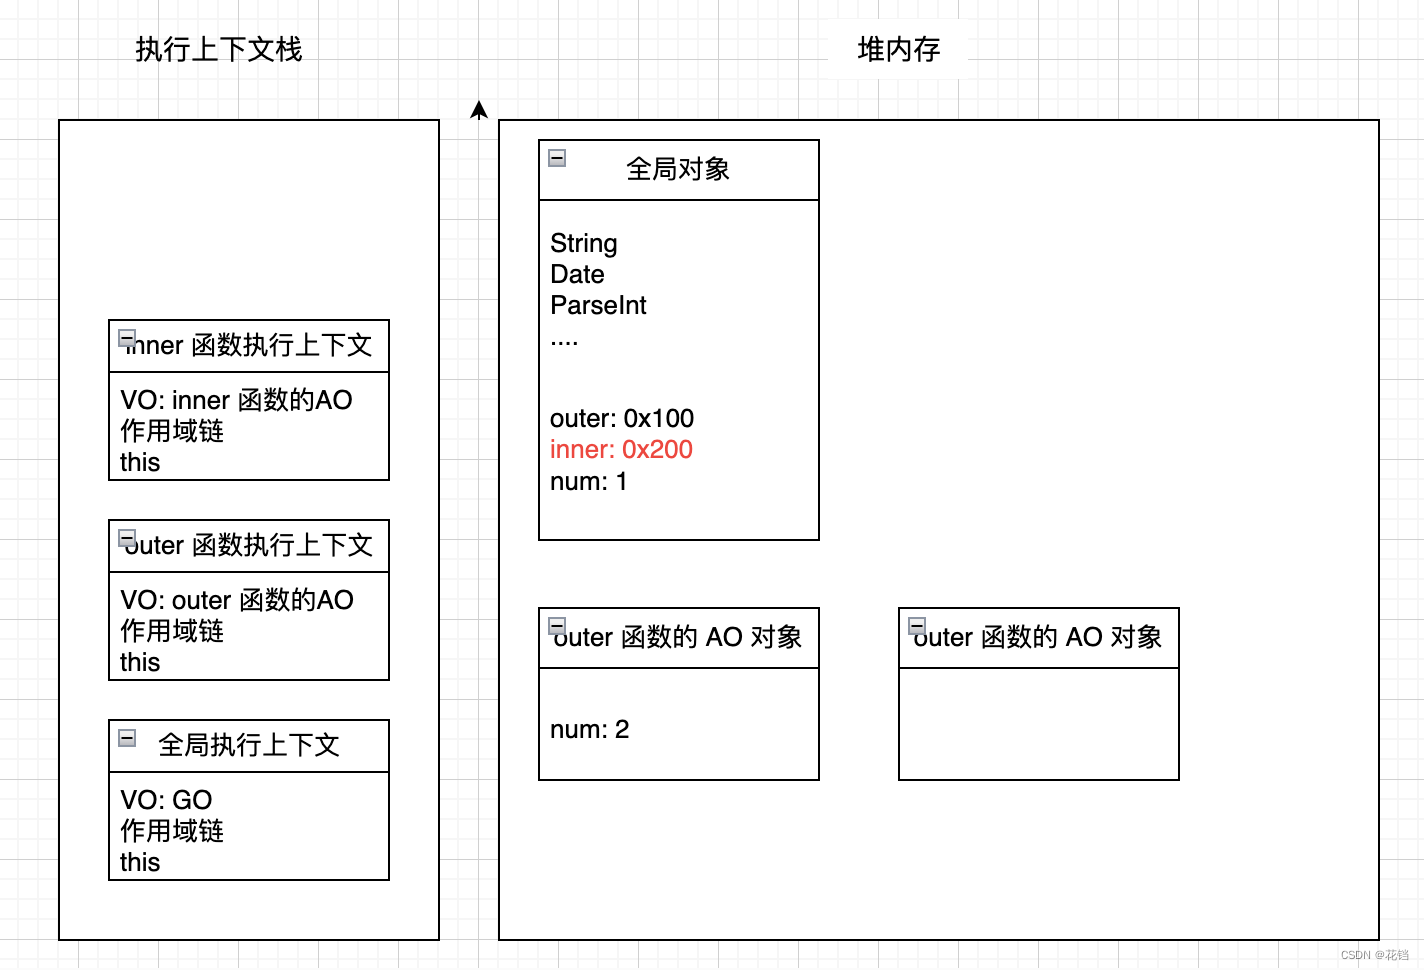The height and width of the screenshot is (970, 1424).
Task: Click the num: 1 line
Action: pyautogui.click(x=589, y=481)
